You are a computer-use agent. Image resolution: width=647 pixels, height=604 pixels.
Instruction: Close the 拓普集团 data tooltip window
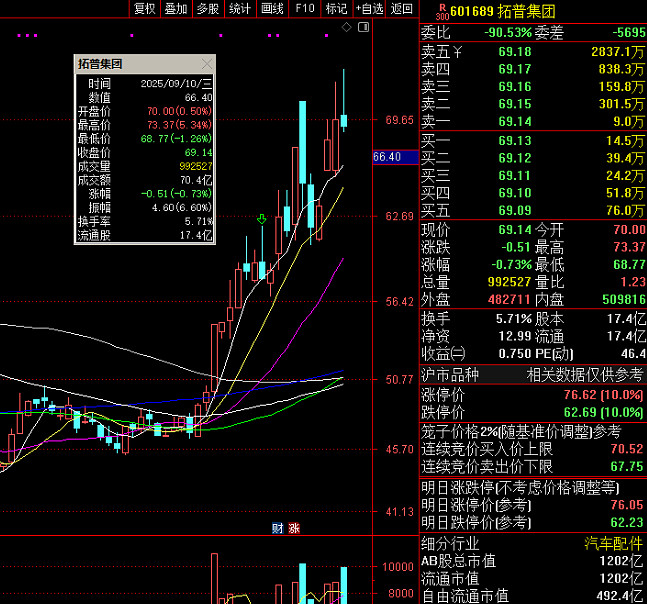207,63
